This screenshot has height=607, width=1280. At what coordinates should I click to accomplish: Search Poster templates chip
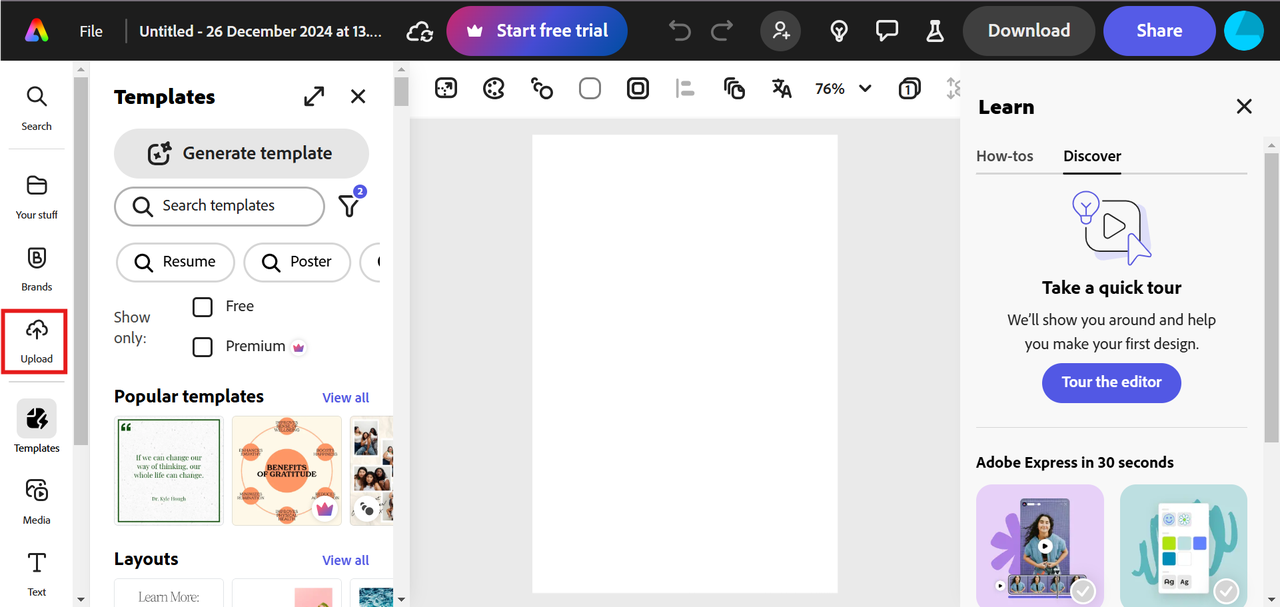[x=297, y=262]
